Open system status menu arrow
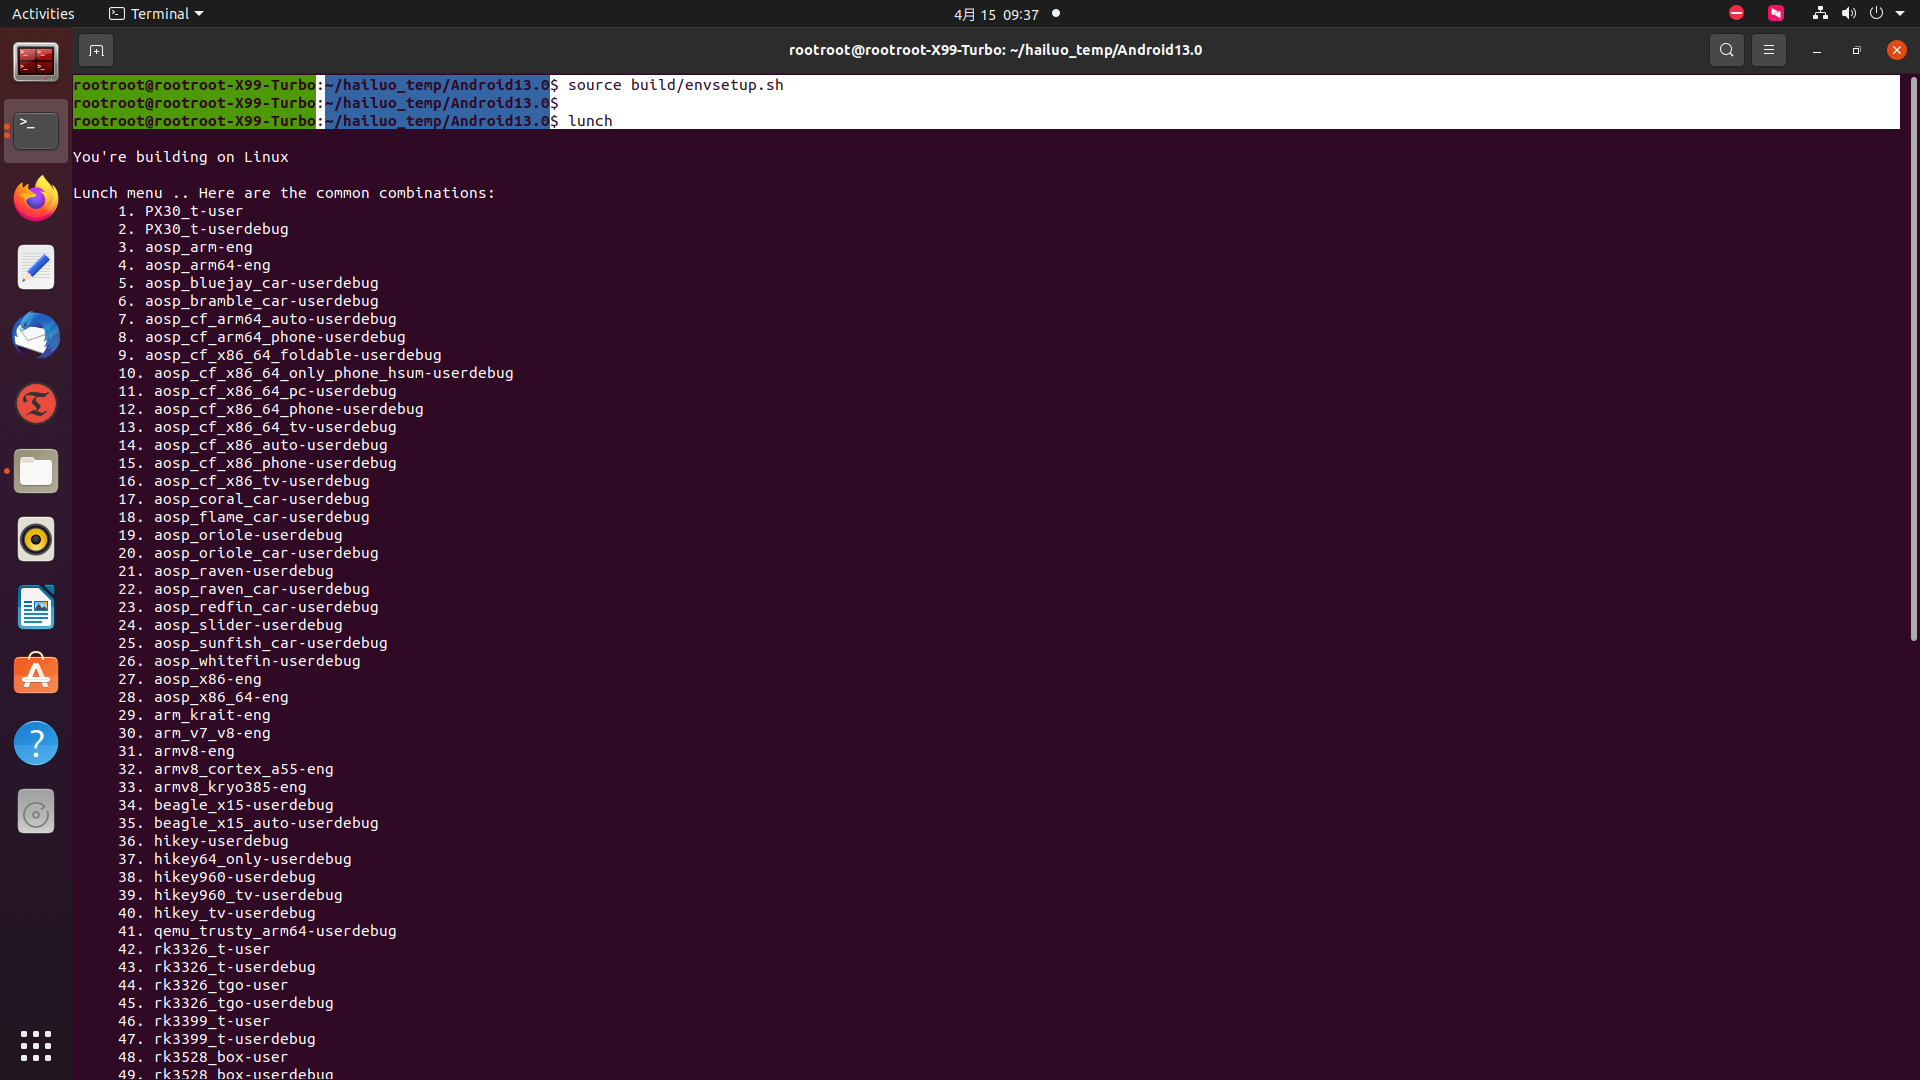 [1900, 14]
